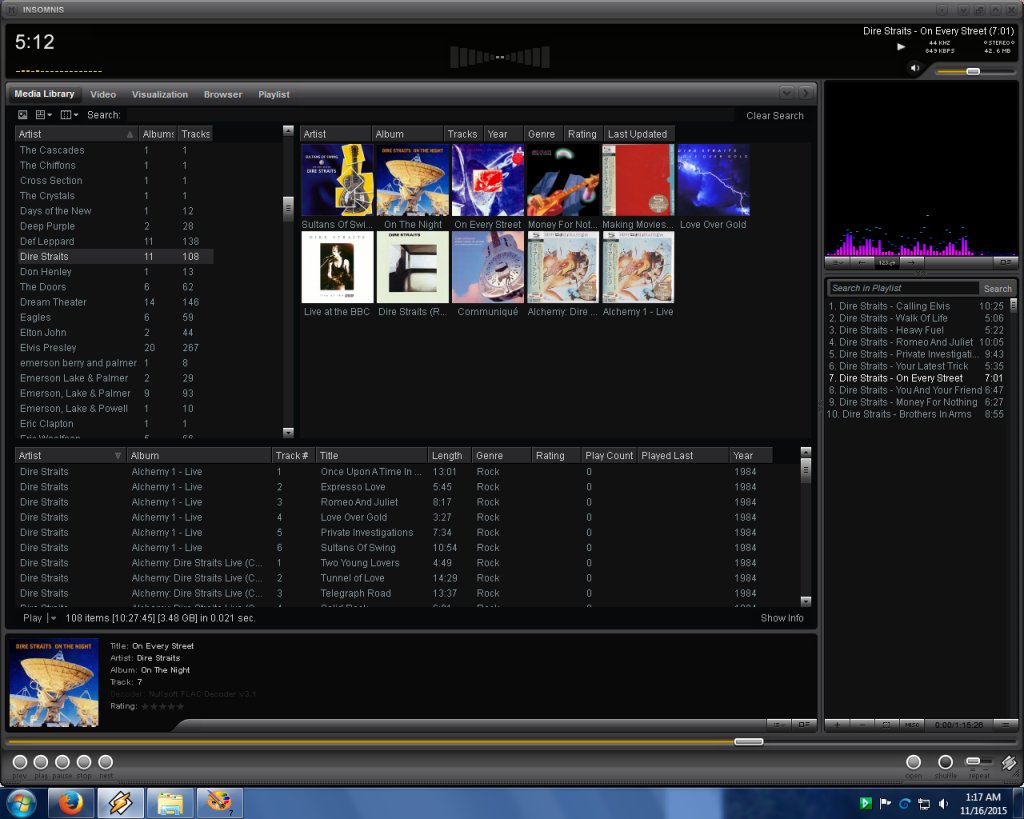Open the view mode dropdown in library toolbar
1024x819 pixels.
pyautogui.click(x=44, y=115)
